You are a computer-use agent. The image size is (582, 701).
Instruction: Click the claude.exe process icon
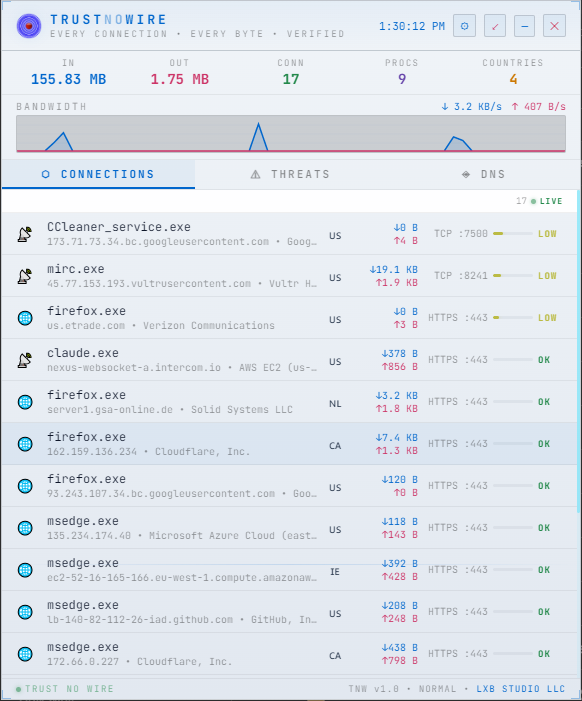click(x=25, y=360)
